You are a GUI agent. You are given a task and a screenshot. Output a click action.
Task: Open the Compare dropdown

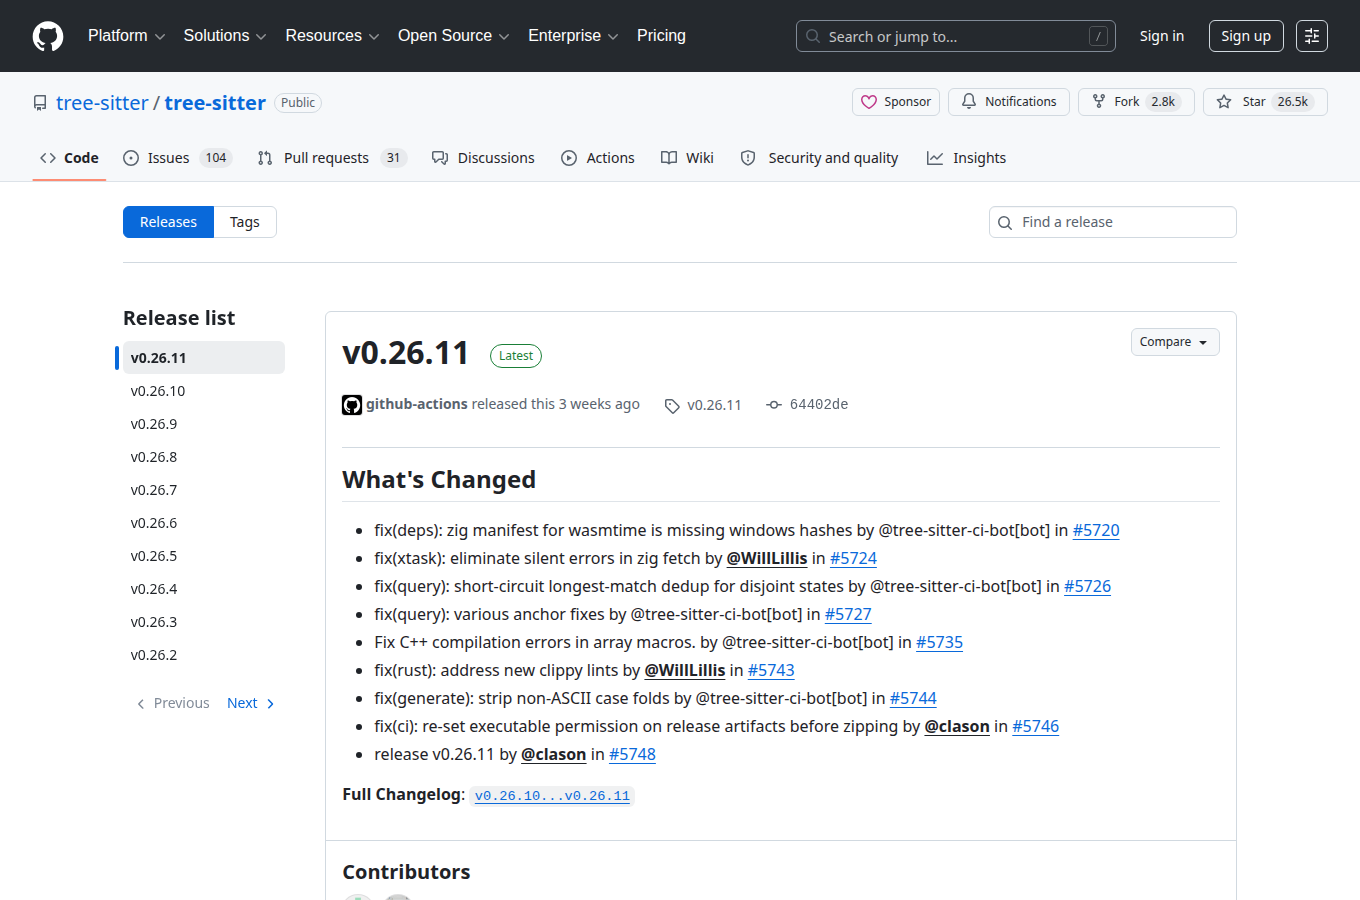click(x=1175, y=342)
